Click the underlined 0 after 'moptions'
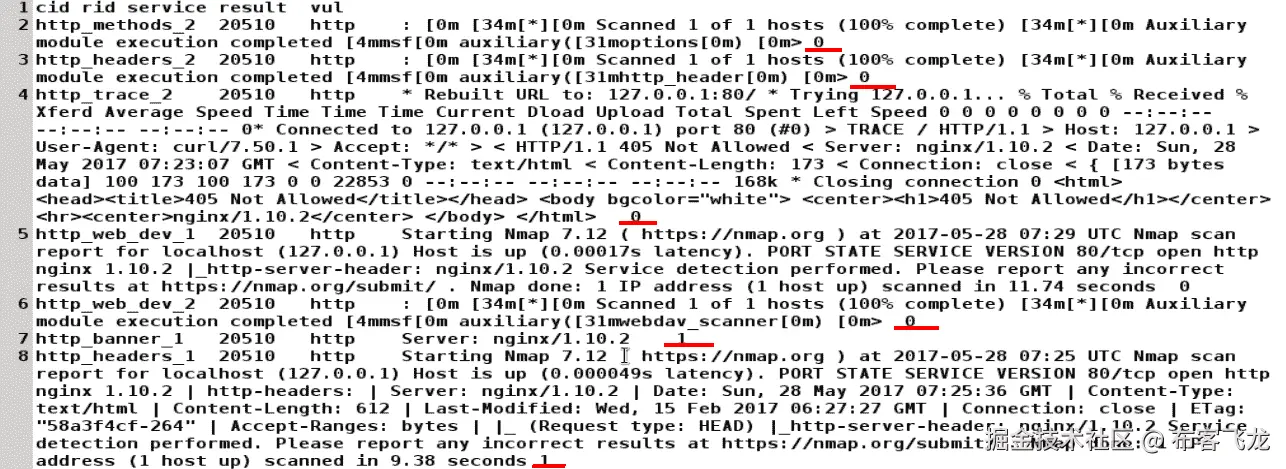 (x=820, y=42)
